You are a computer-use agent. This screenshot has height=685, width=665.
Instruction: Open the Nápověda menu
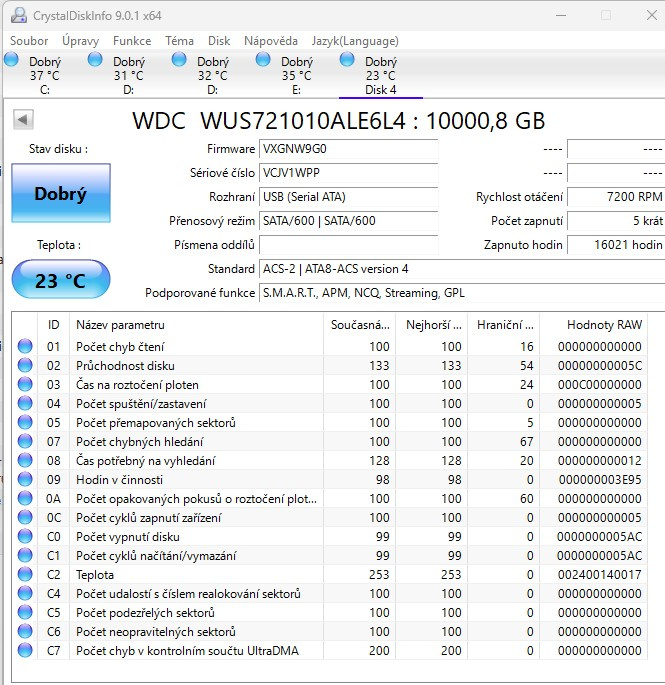pyautogui.click(x=271, y=41)
